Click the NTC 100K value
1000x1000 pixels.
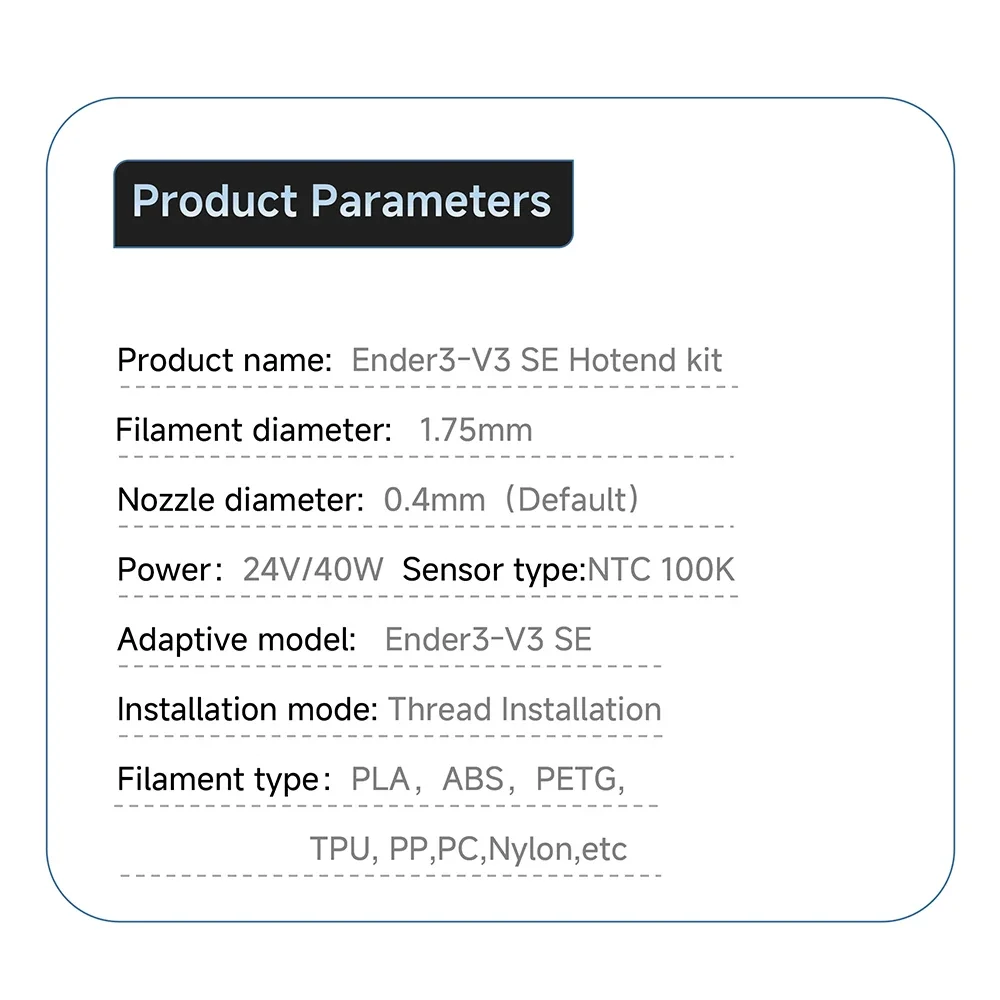click(x=661, y=570)
